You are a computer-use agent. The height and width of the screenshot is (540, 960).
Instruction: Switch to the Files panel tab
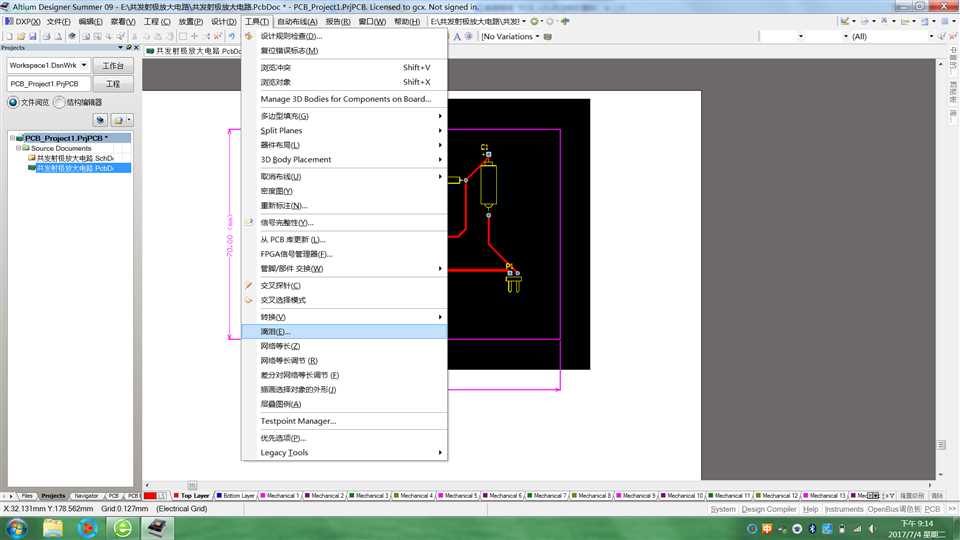pos(27,495)
